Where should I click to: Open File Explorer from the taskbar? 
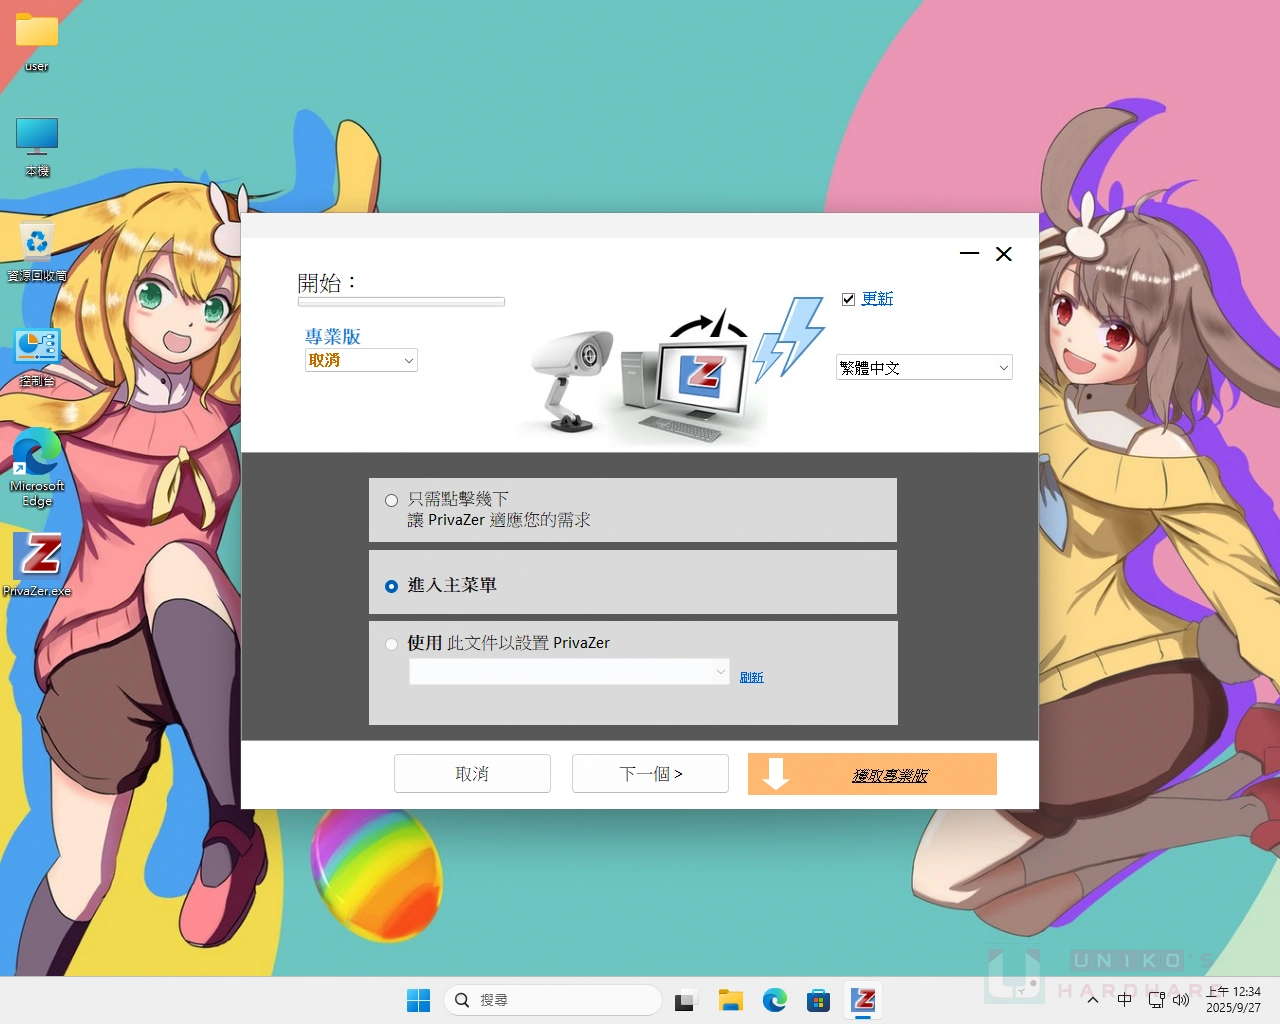point(730,1000)
